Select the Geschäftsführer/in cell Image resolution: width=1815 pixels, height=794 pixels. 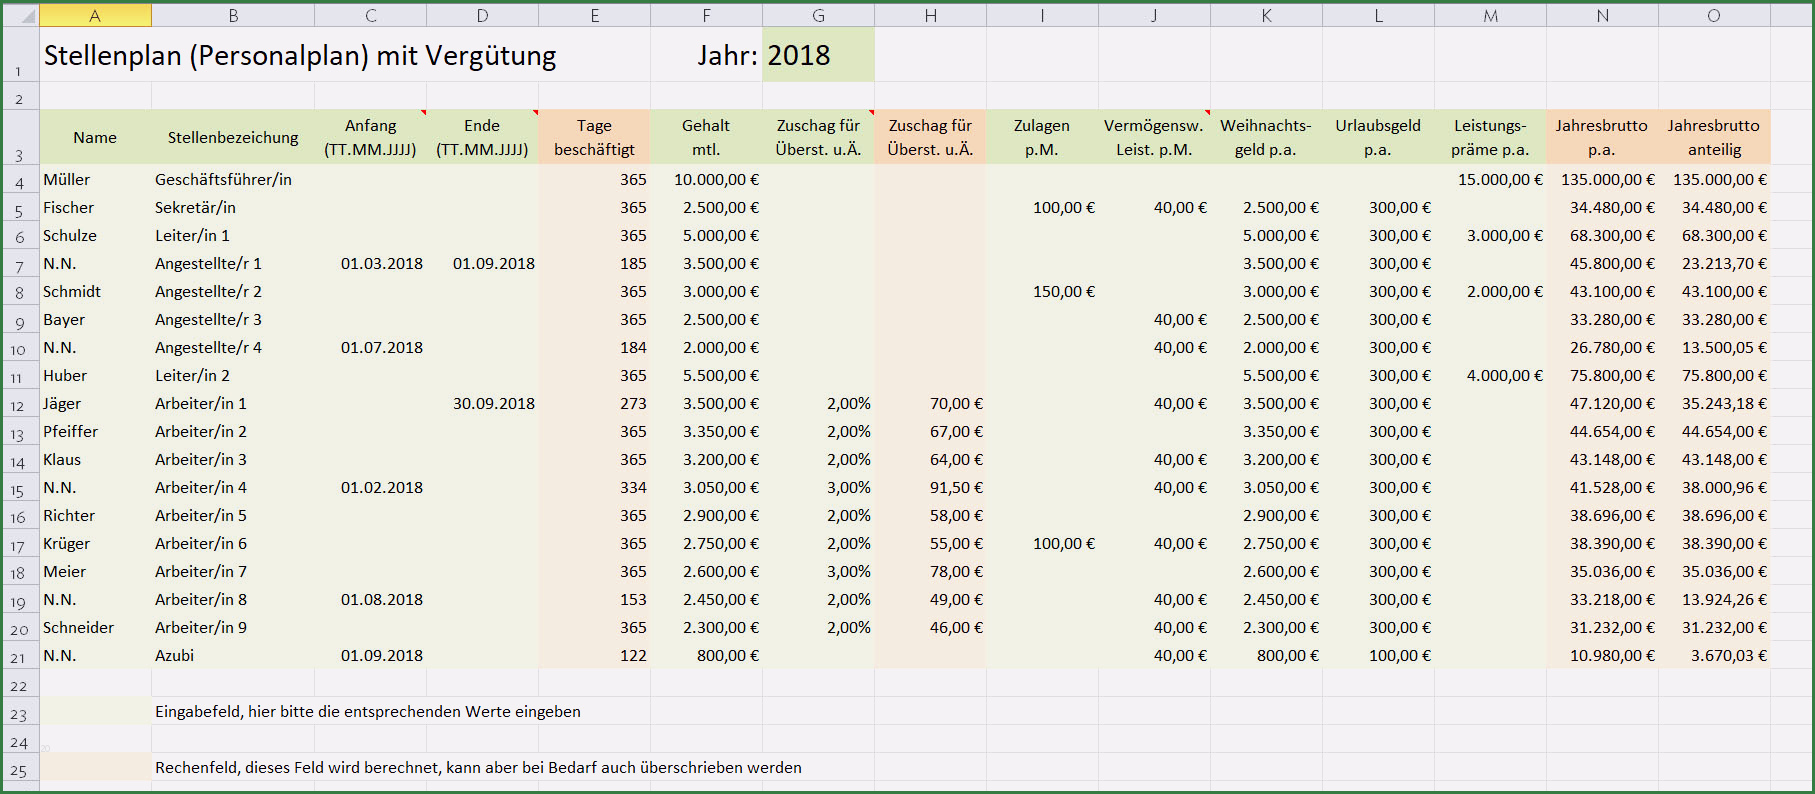coord(232,180)
